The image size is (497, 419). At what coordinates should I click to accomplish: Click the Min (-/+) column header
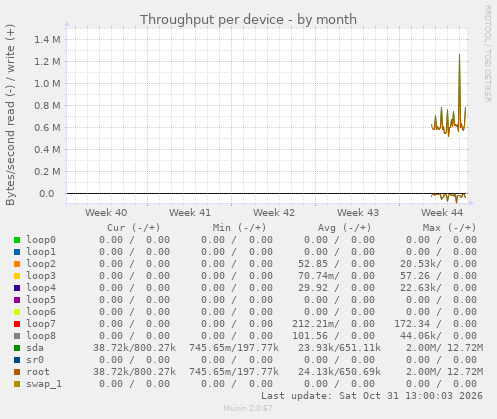pos(239,228)
